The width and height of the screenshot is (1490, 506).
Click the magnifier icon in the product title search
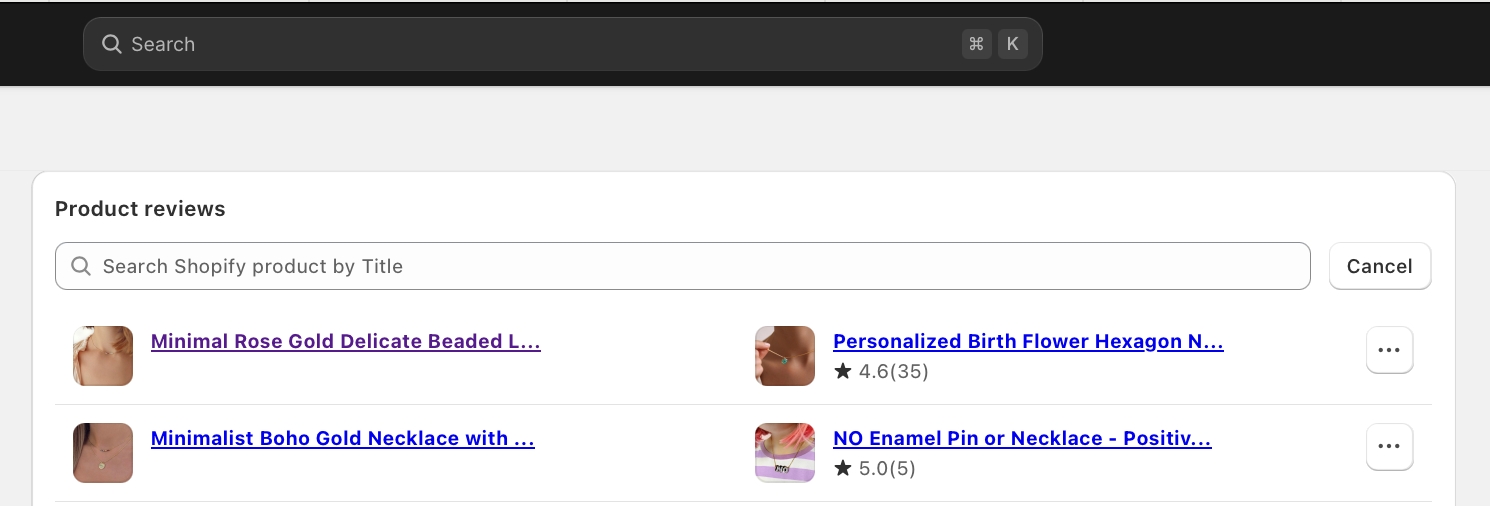(81, 266)
